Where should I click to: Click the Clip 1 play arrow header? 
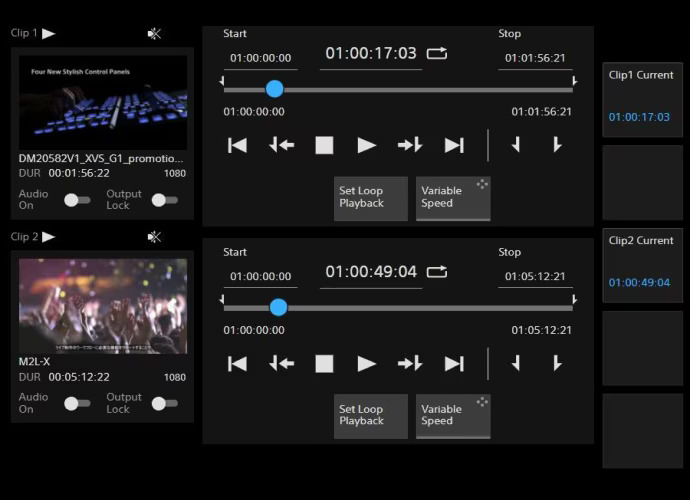coord(48,33)
